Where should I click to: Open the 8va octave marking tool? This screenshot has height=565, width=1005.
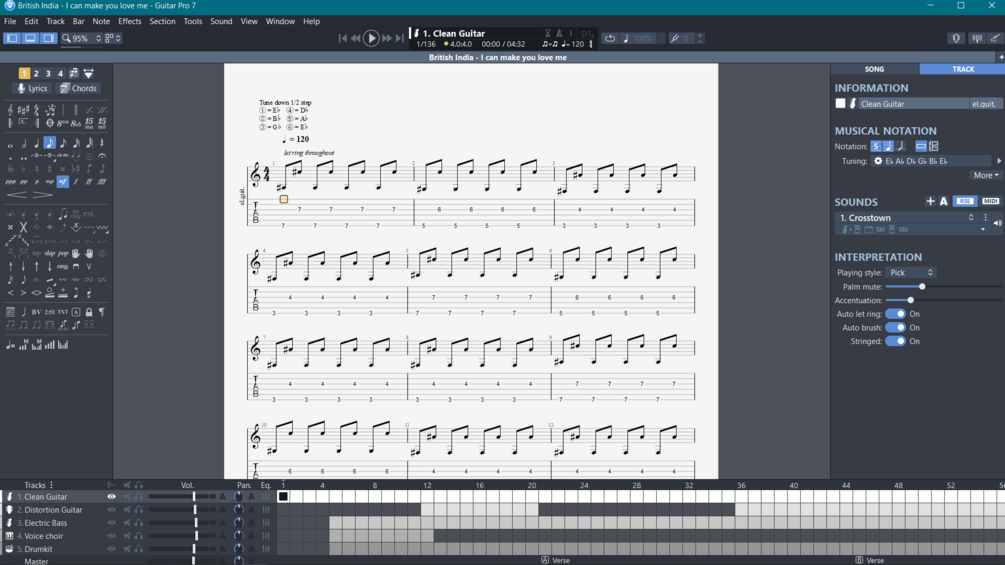pos(62,124)
